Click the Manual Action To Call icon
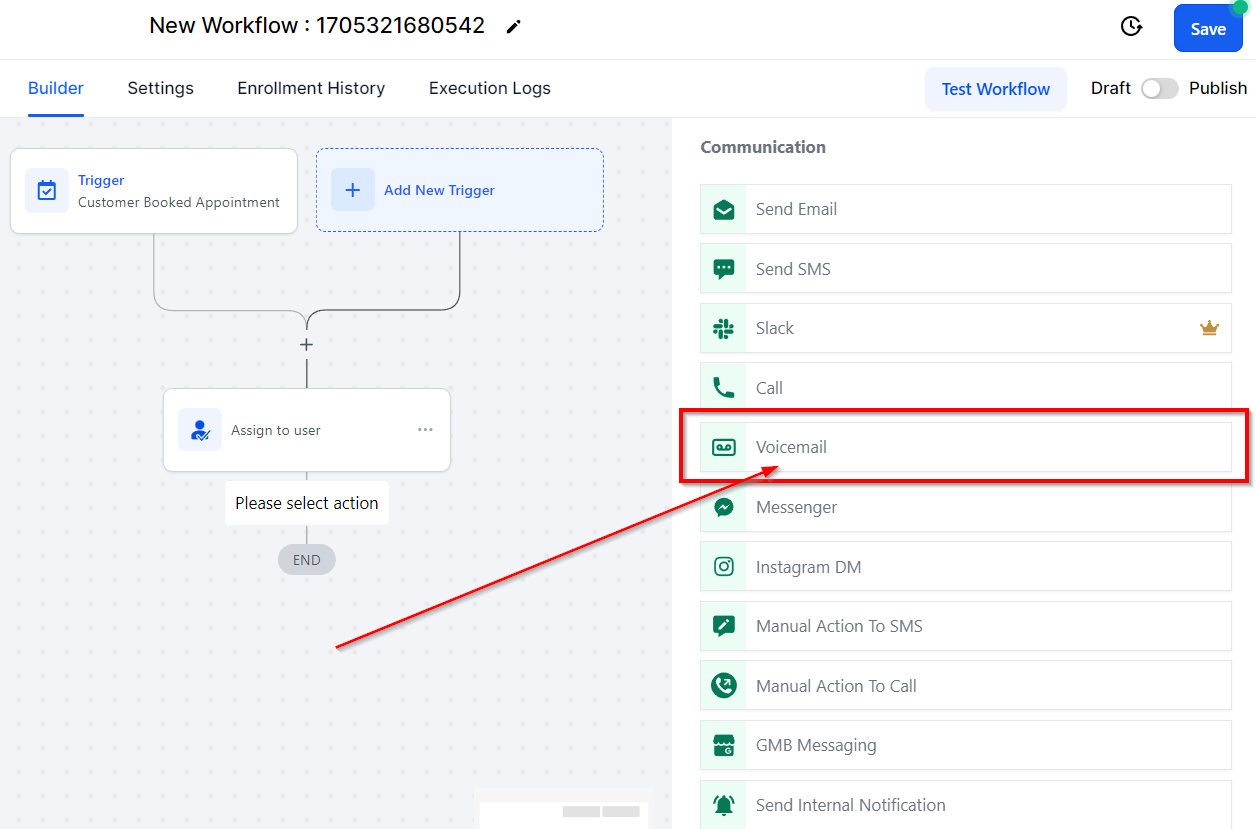Image resolution: width=1256 pixels, height=829 pixels. coord(724,686)
